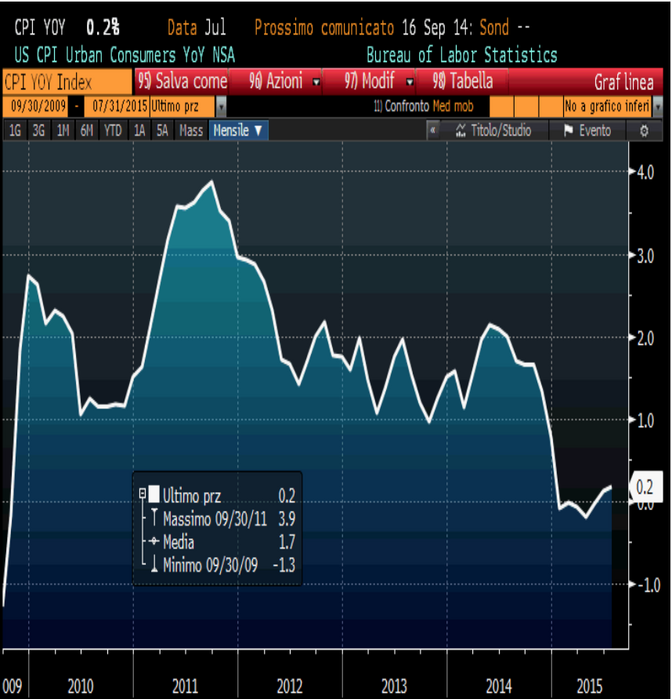Select the 1A time range
Image resolution: width=672 pixels, height=699 pixels.
(140, 131)
